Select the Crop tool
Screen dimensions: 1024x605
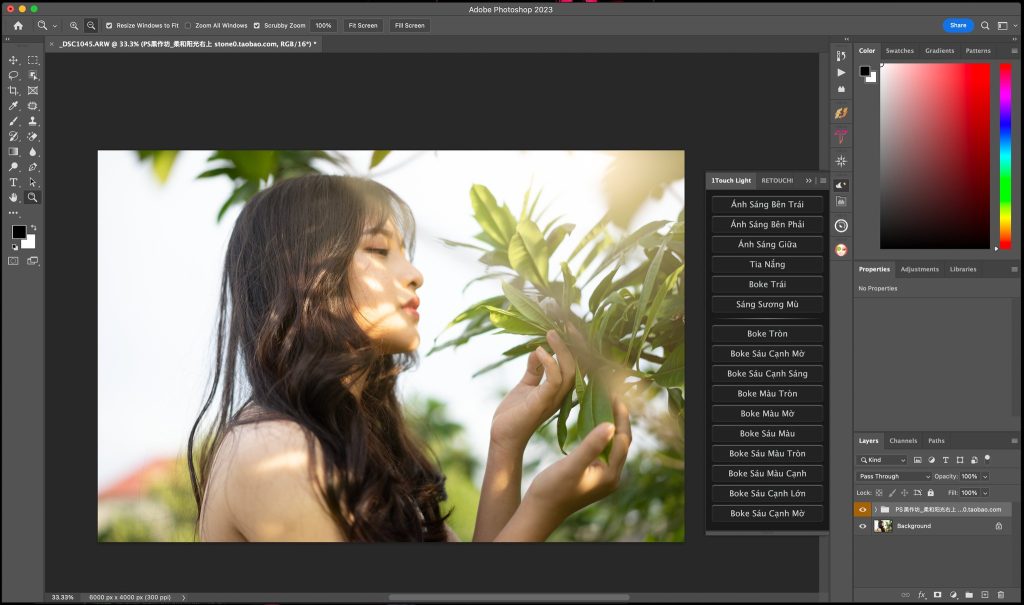point(14,90)
